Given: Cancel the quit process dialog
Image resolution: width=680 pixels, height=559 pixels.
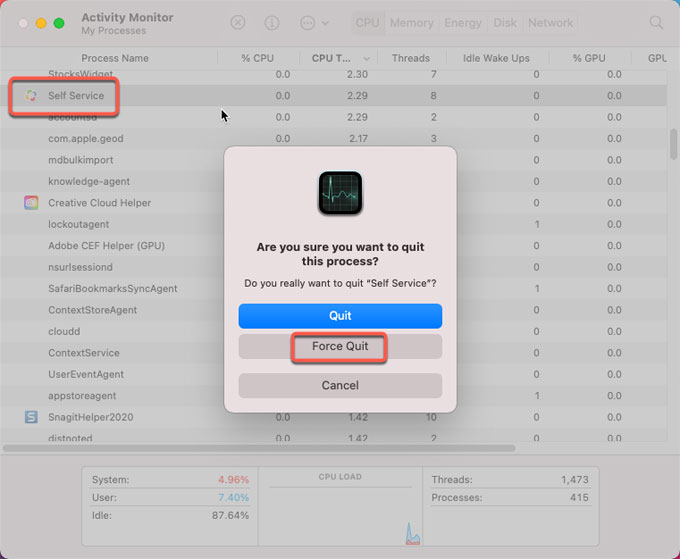Looking at the screenshot, I should point(340,386).
